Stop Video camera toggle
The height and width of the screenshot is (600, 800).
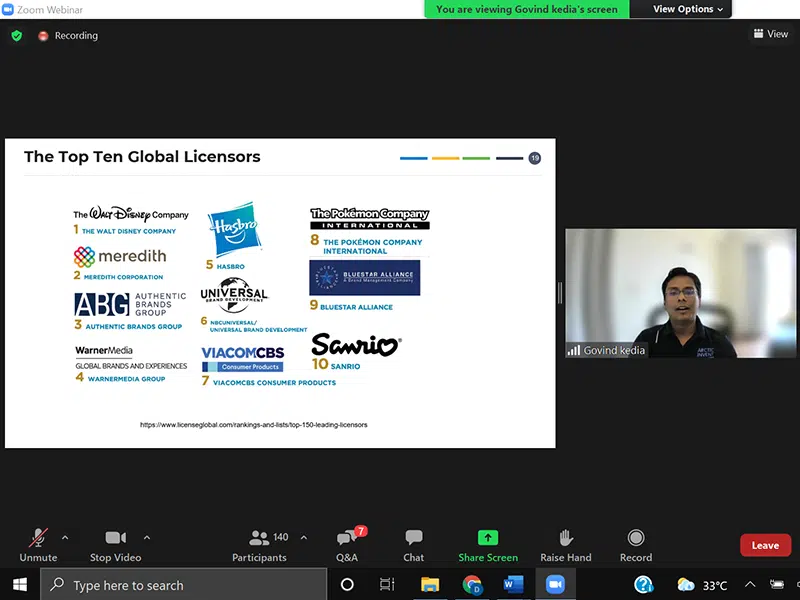[115, 545]
